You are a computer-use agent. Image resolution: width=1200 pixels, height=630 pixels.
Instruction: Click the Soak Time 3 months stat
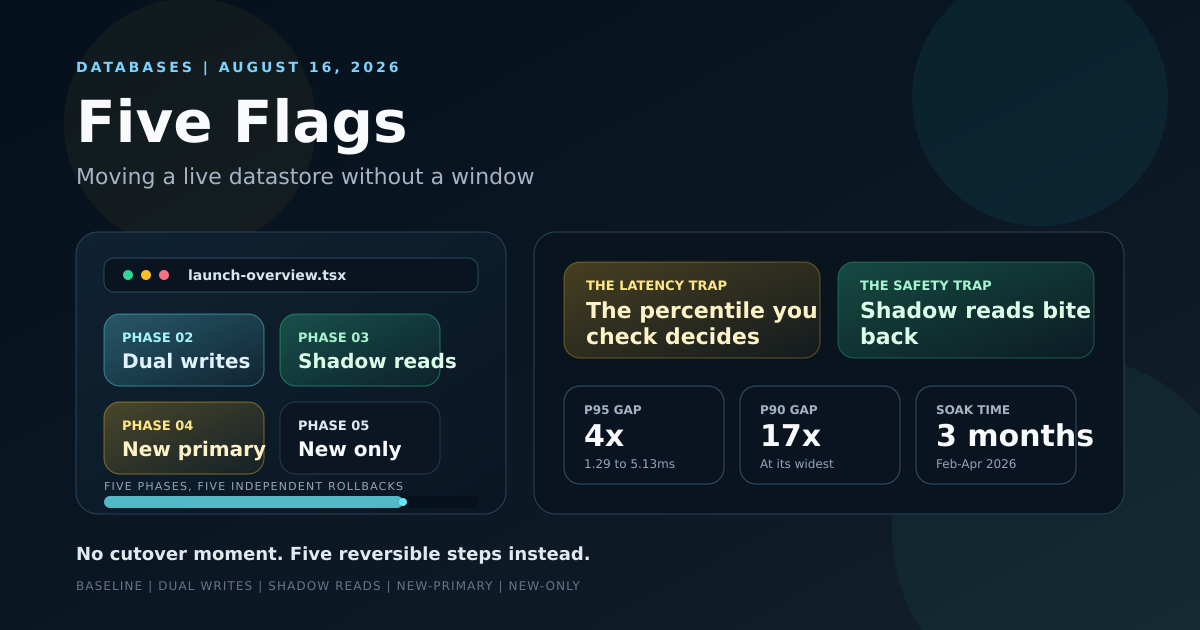point(996,435)
